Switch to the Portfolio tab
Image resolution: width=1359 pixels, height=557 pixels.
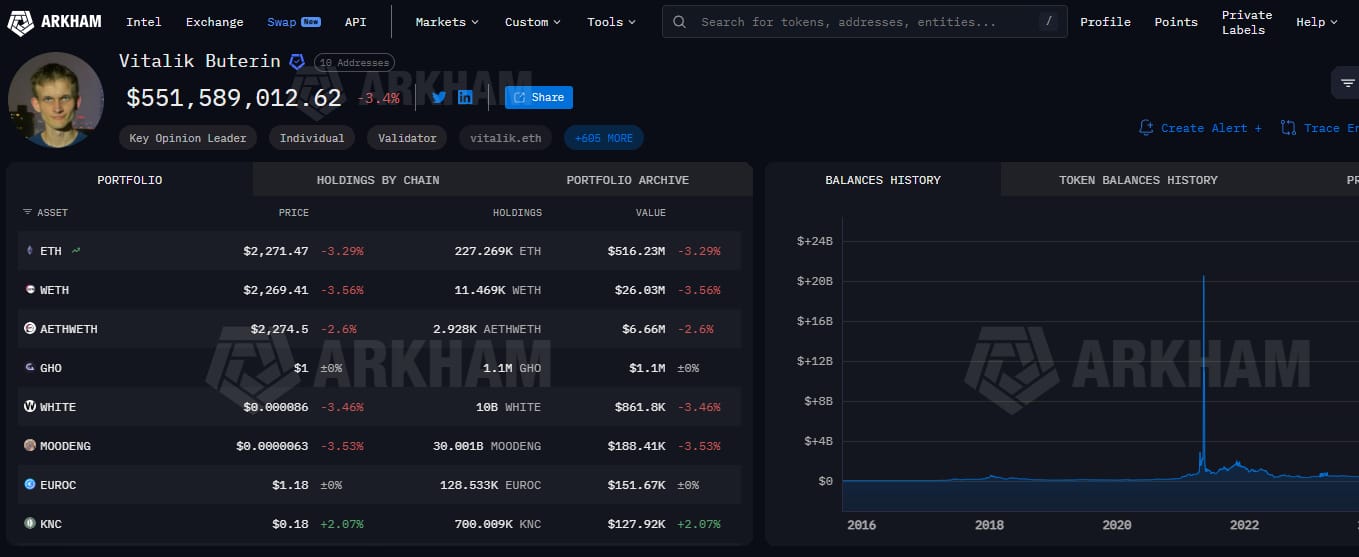pyautogui.click(x=130, y=180)
